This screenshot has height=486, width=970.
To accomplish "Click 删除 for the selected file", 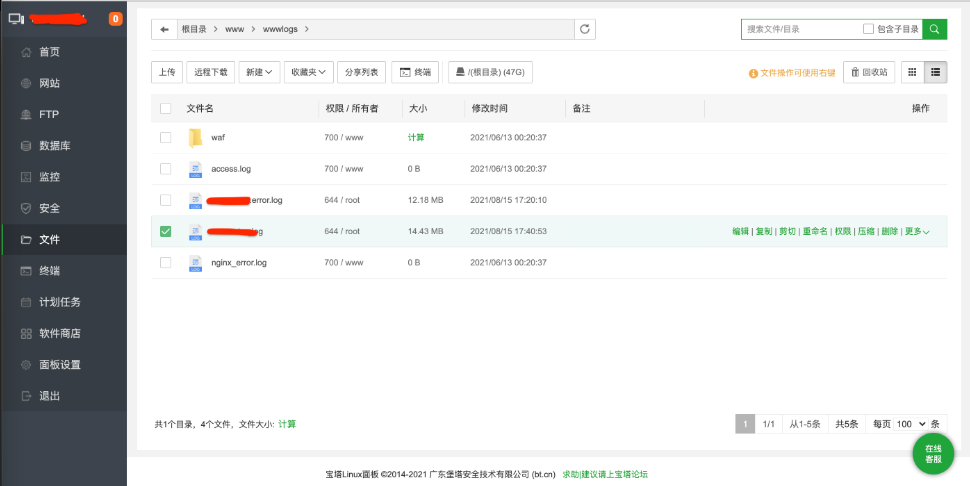I will click(x=889, y=231).
